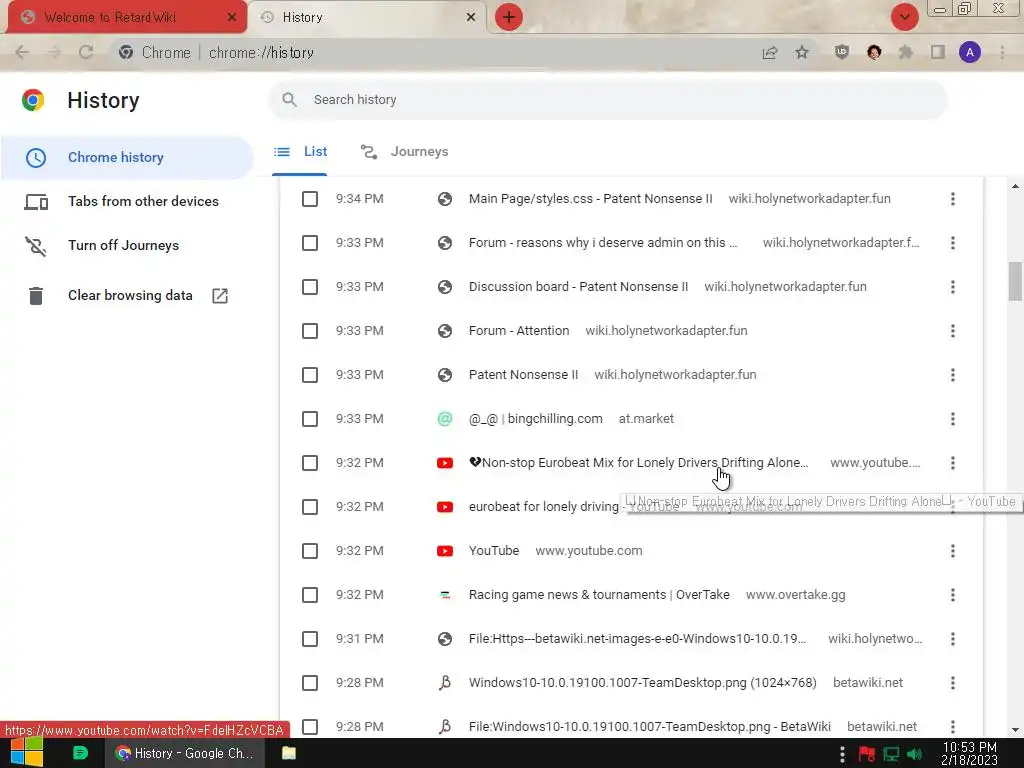The height and width of the screenshot is (768, 1024).
Task: Click the network monitor tray icon
Action: tap(891, 754)
